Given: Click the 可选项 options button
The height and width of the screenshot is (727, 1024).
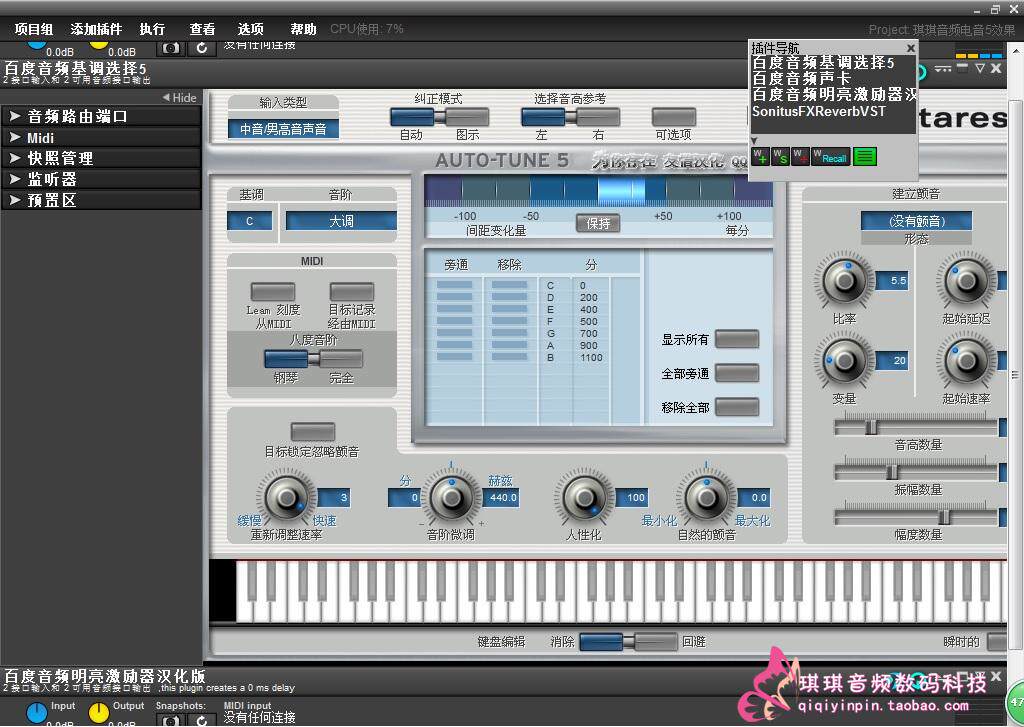Looking at the screenshot, I should click(x=674, y=117).
